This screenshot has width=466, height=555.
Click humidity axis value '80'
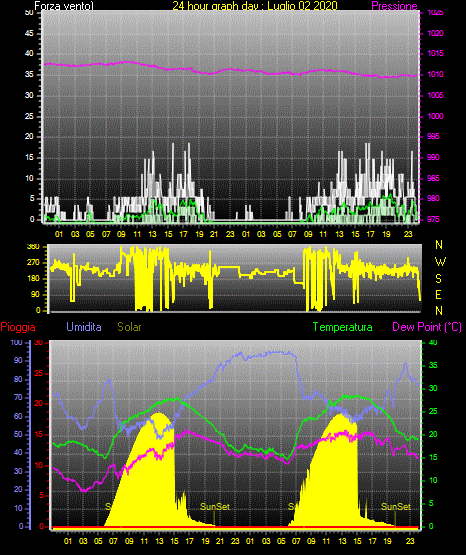coord(18,379)
